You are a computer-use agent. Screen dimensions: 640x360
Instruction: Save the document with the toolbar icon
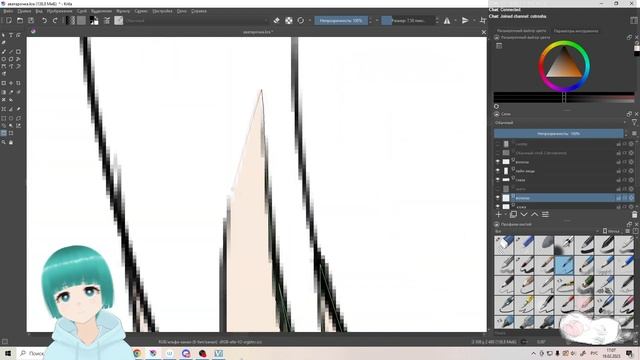[x=31, y=20]
